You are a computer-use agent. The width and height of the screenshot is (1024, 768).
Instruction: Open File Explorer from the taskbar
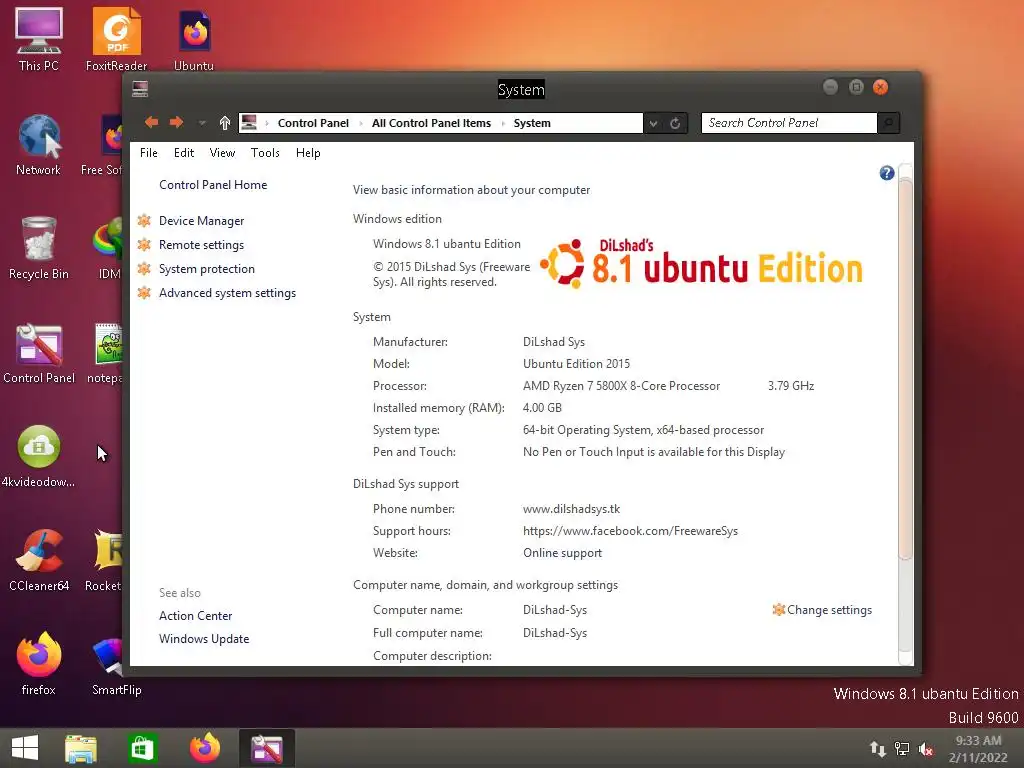pyautogui.click(x=80, y=748)
